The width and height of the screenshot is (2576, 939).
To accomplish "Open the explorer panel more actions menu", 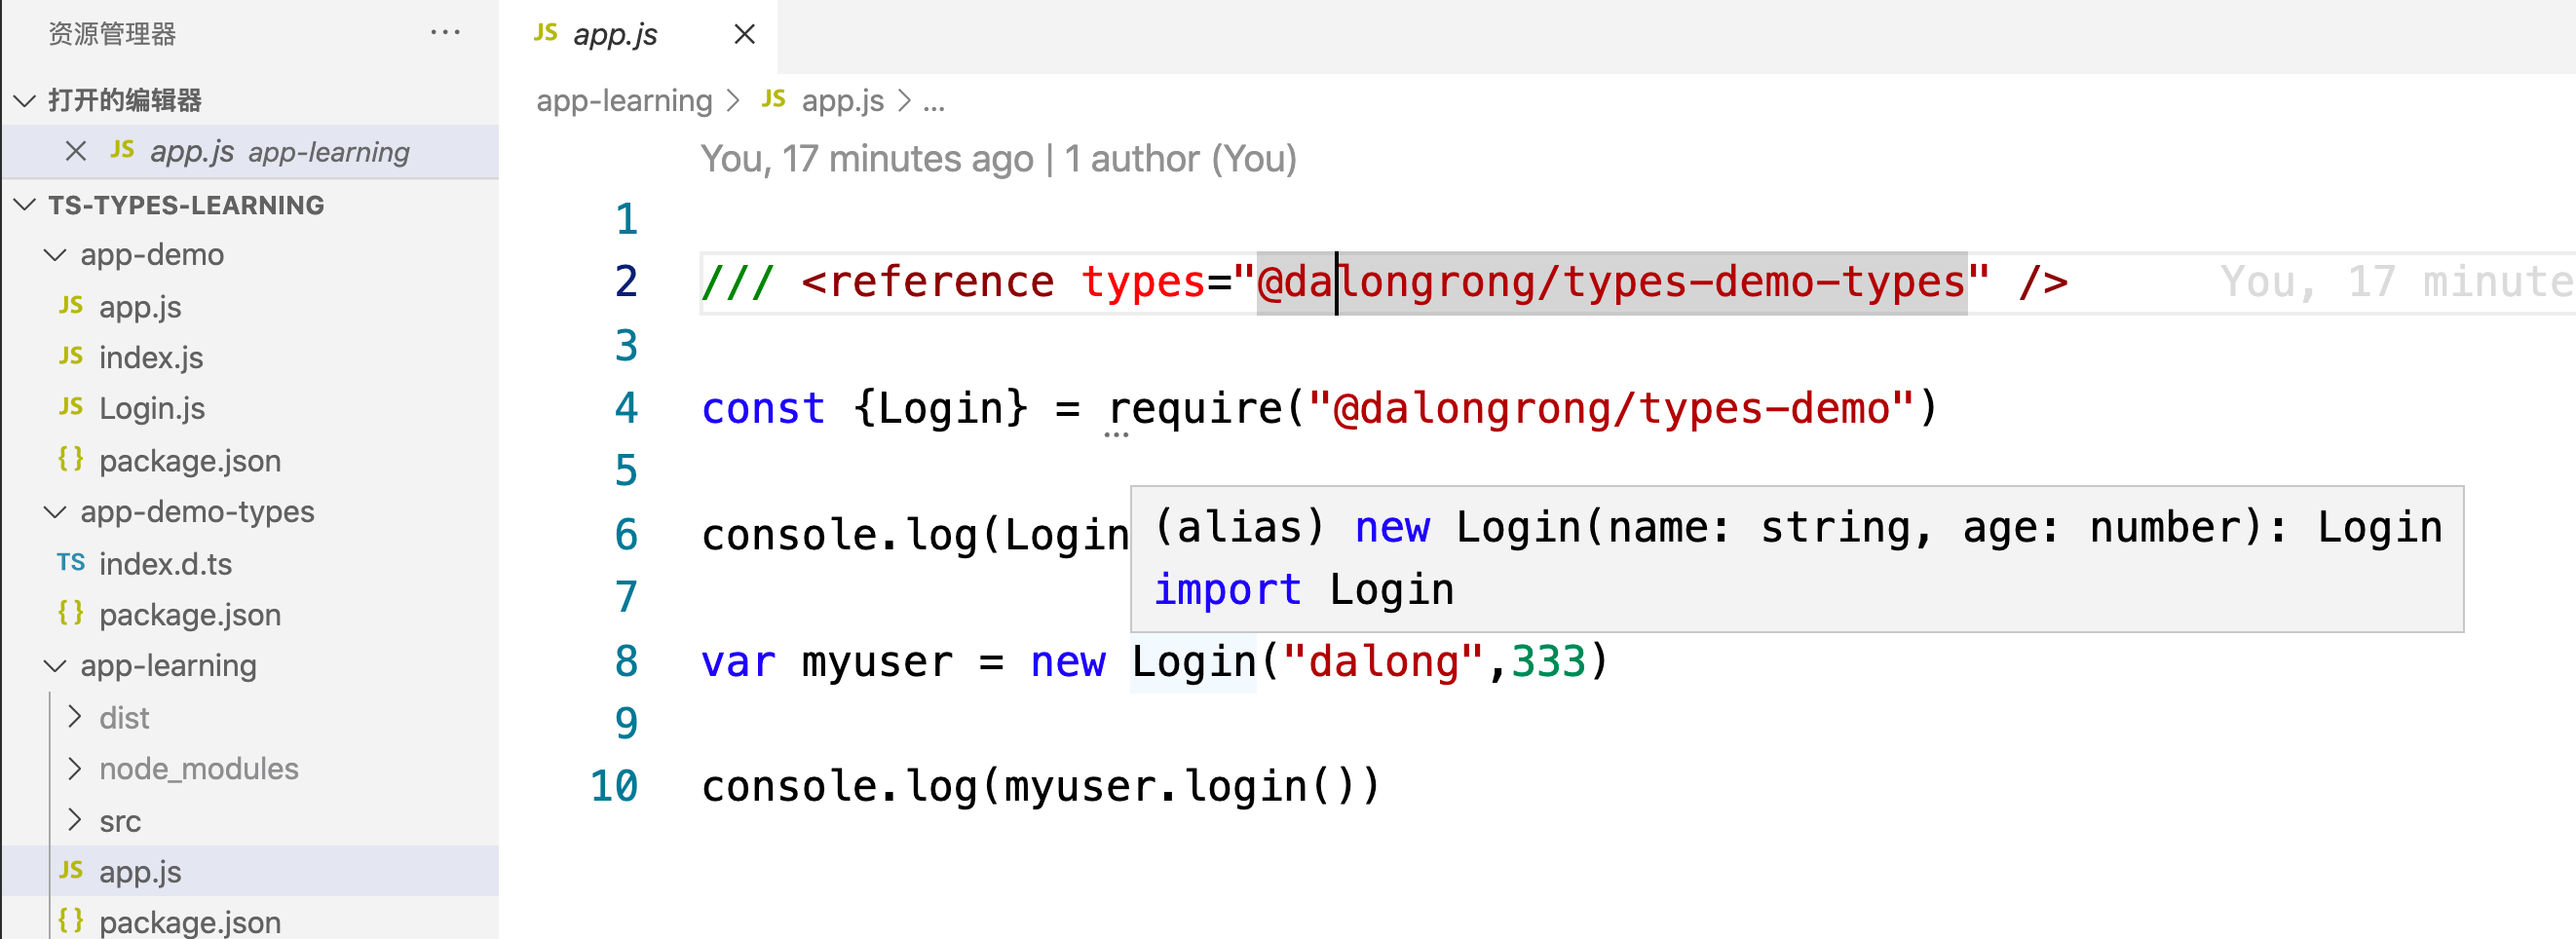I will 445,33.
